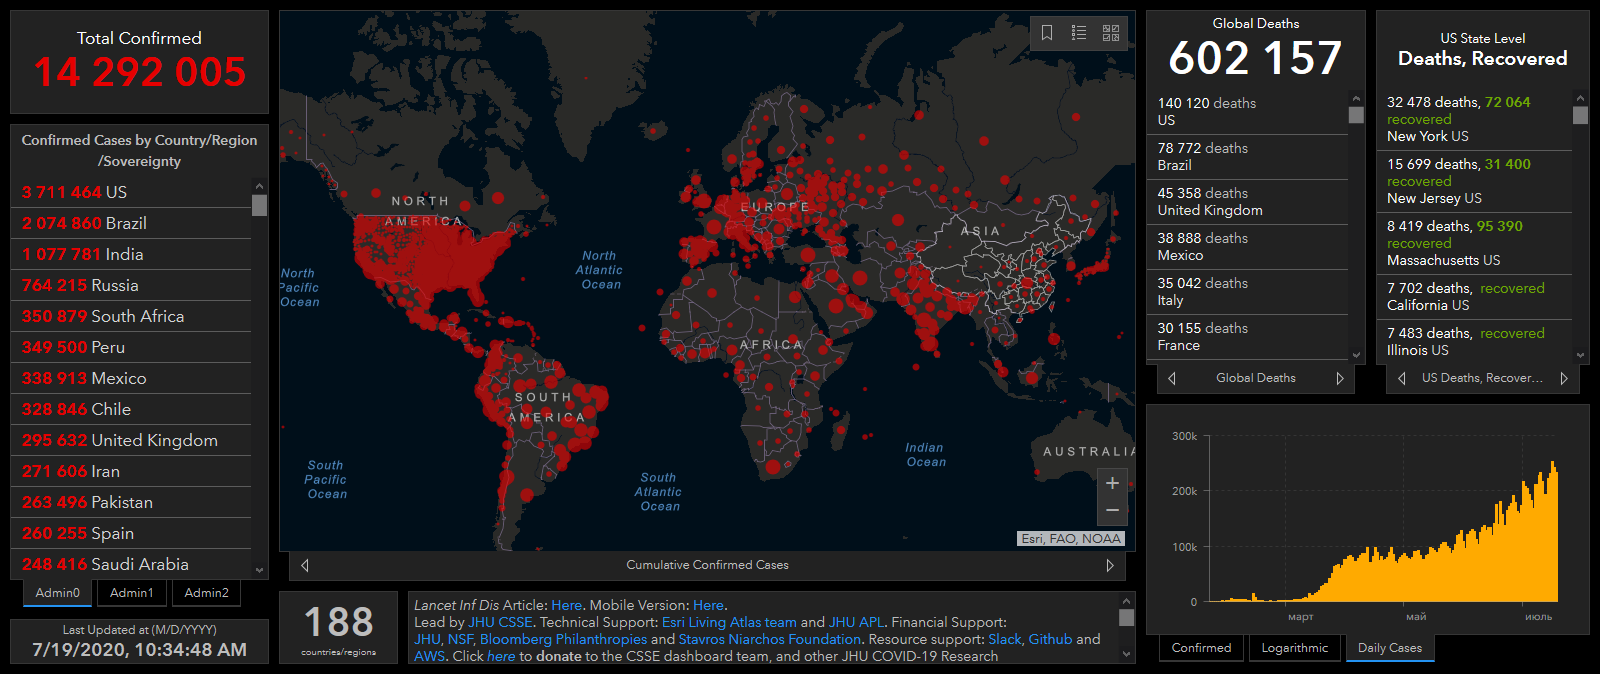Select US in the country list
The height and width of the screenshot is (674, 1600).
click(131, 192)
